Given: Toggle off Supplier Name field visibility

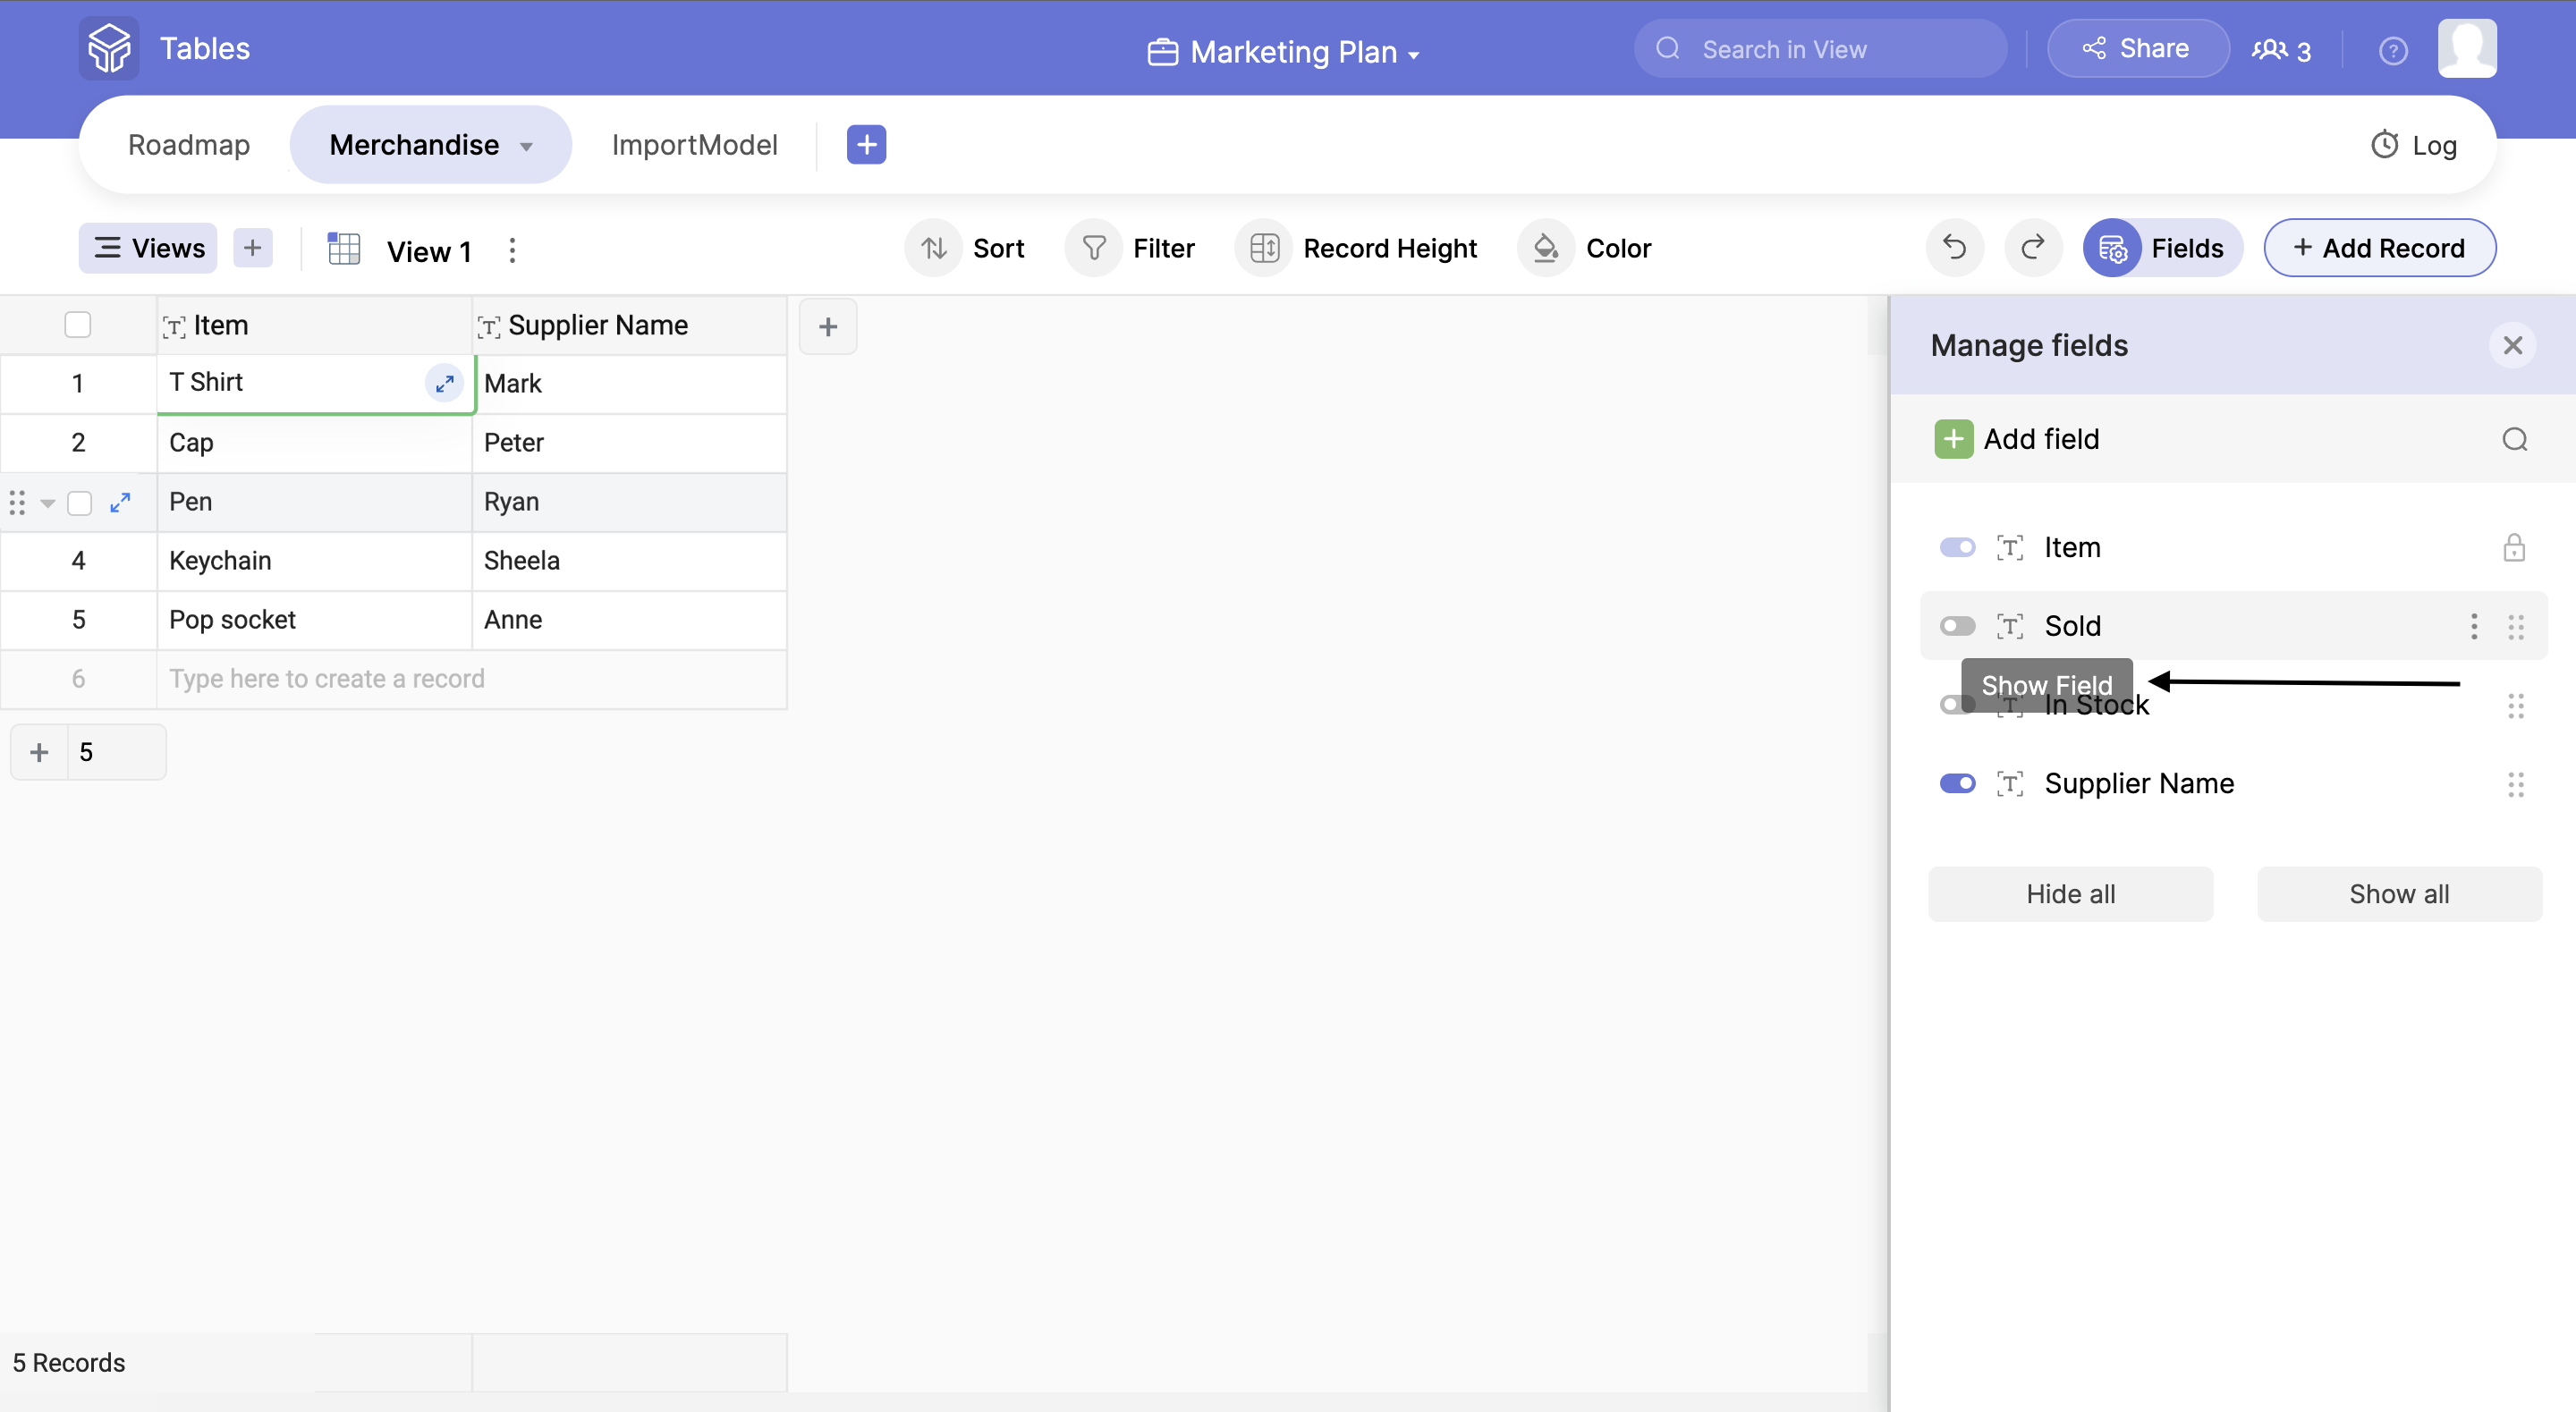Looking at the screenshot, I should [x=1957, y=783].
